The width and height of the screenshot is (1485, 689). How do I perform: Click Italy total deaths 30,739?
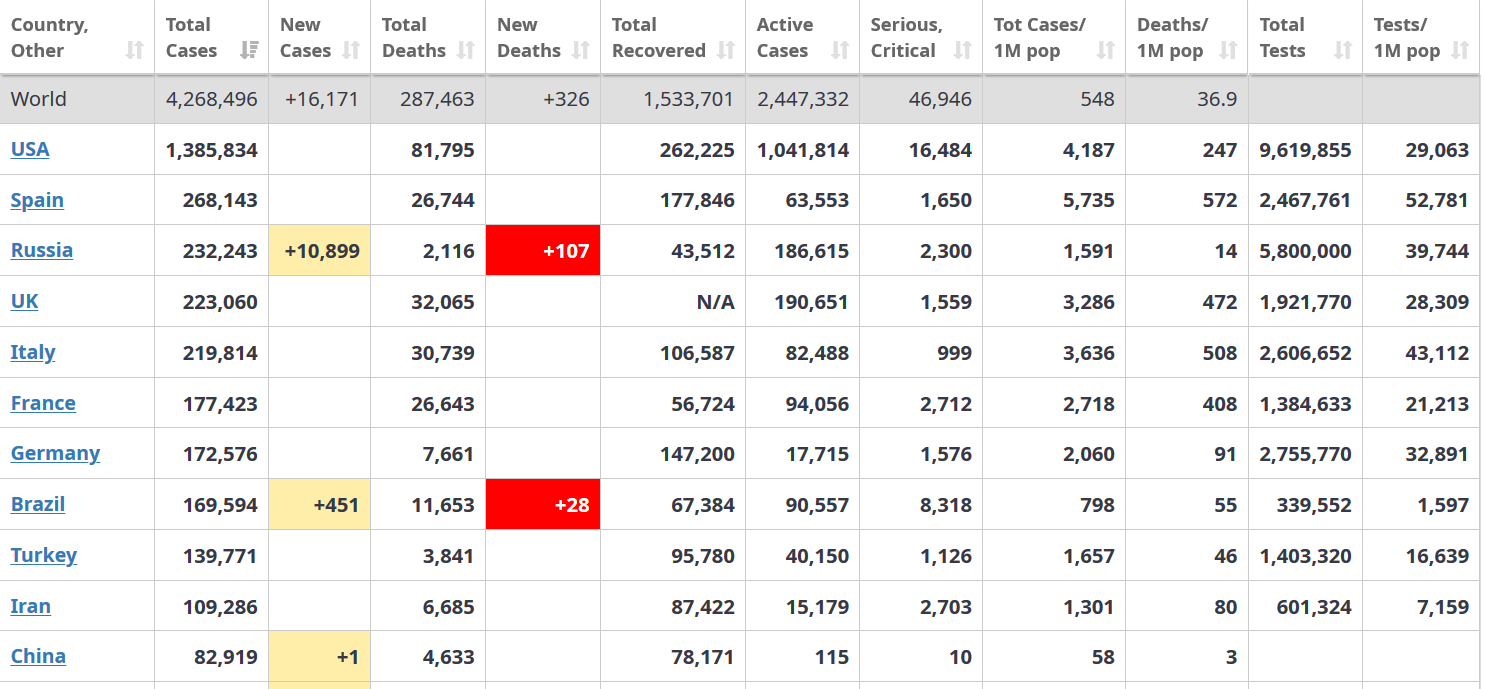pyautogui.click(x=443, y=352)
